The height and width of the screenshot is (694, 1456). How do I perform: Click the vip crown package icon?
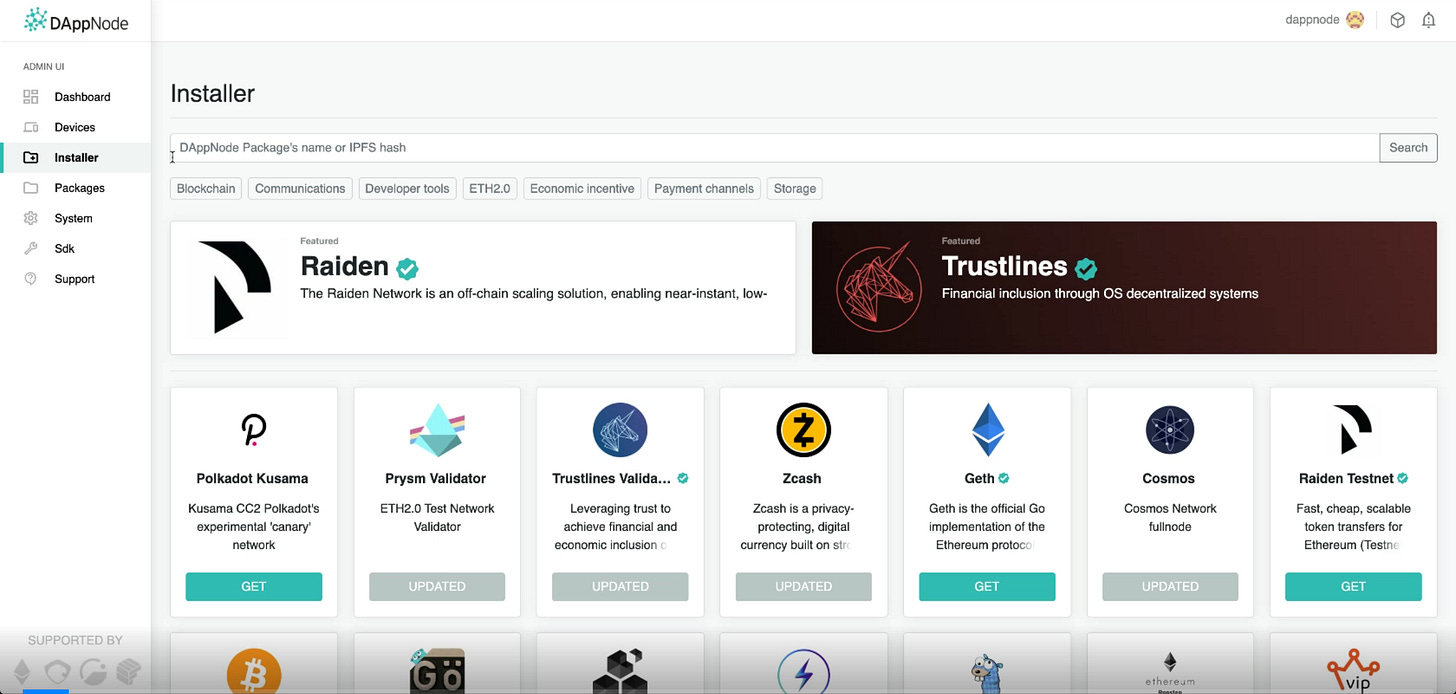point(1353,672)
